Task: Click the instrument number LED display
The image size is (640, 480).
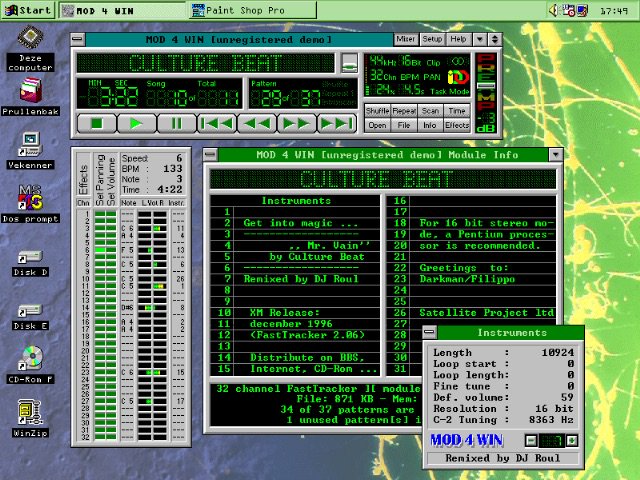Action: pos(551,440)
